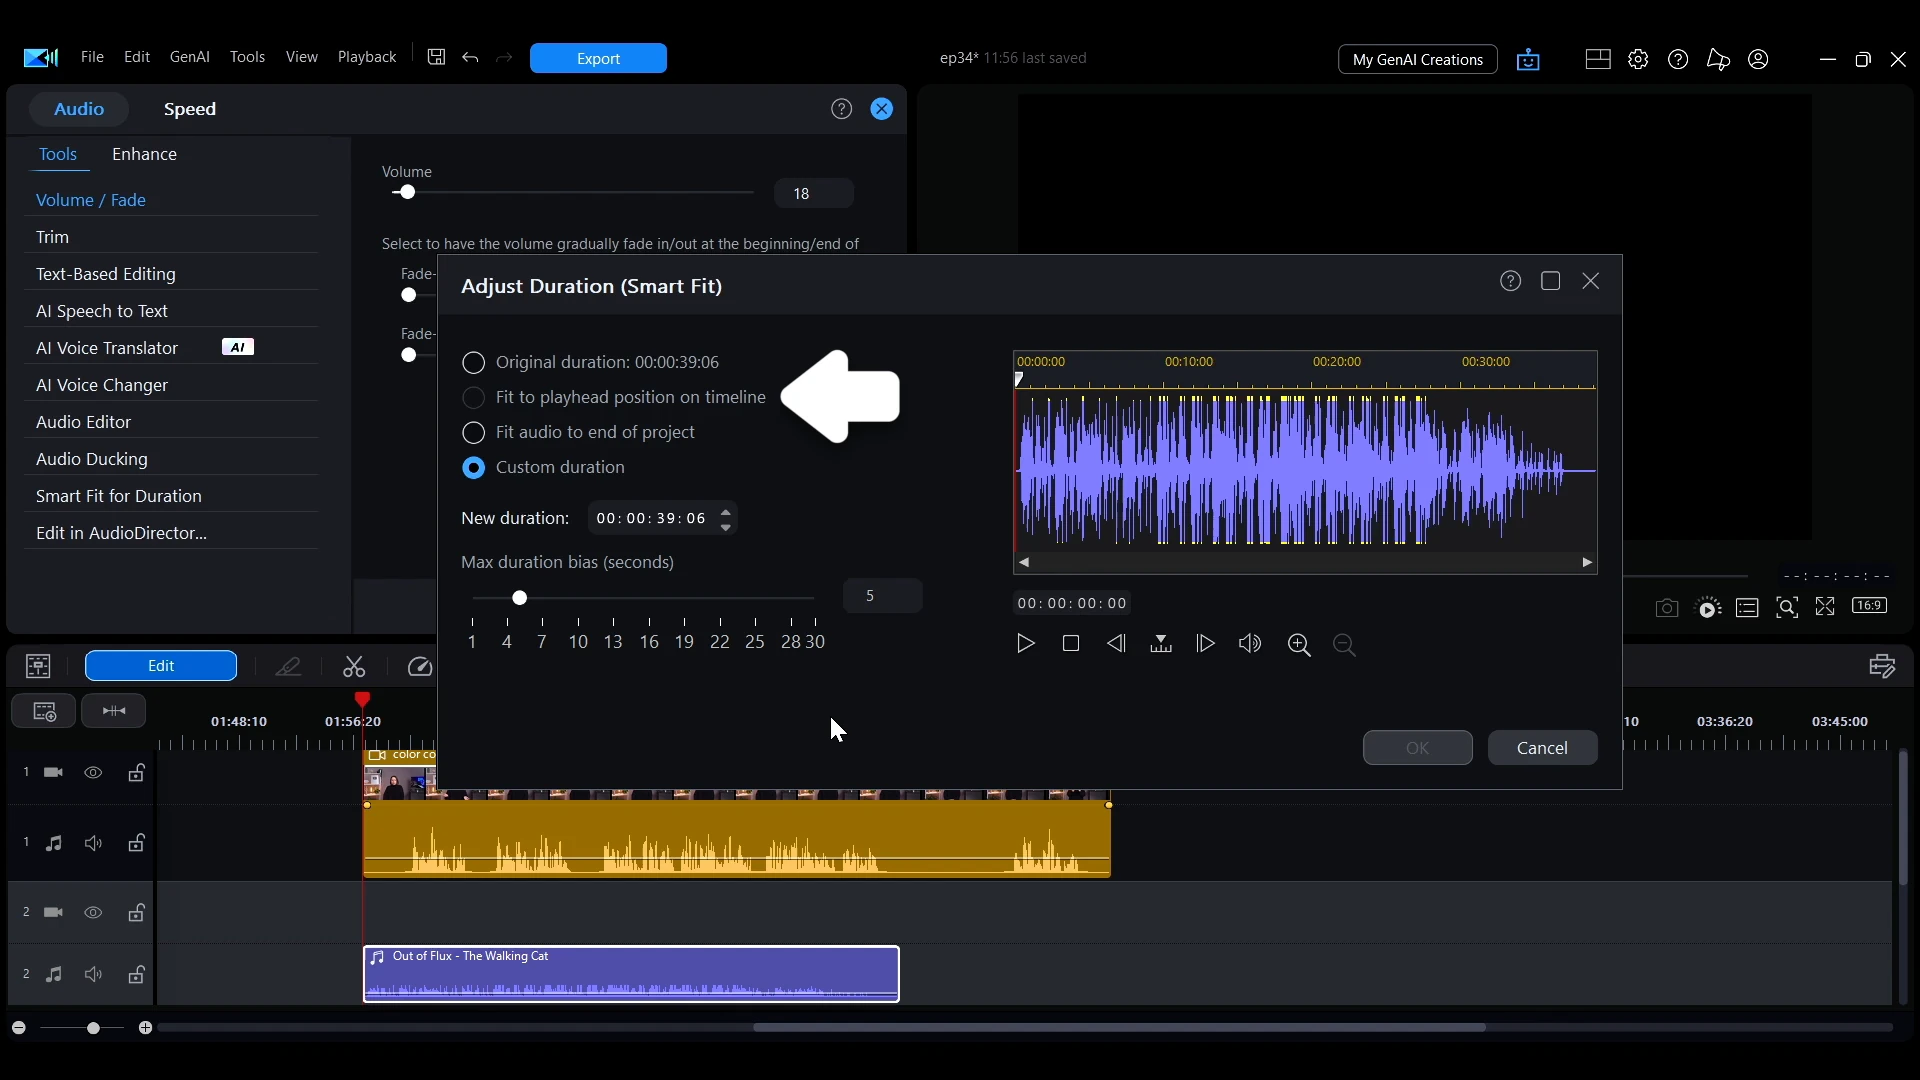This screenshot has height=1080, width=1920.
Task: Open the notifications robot icon
Action: (x=1529, y=60)
